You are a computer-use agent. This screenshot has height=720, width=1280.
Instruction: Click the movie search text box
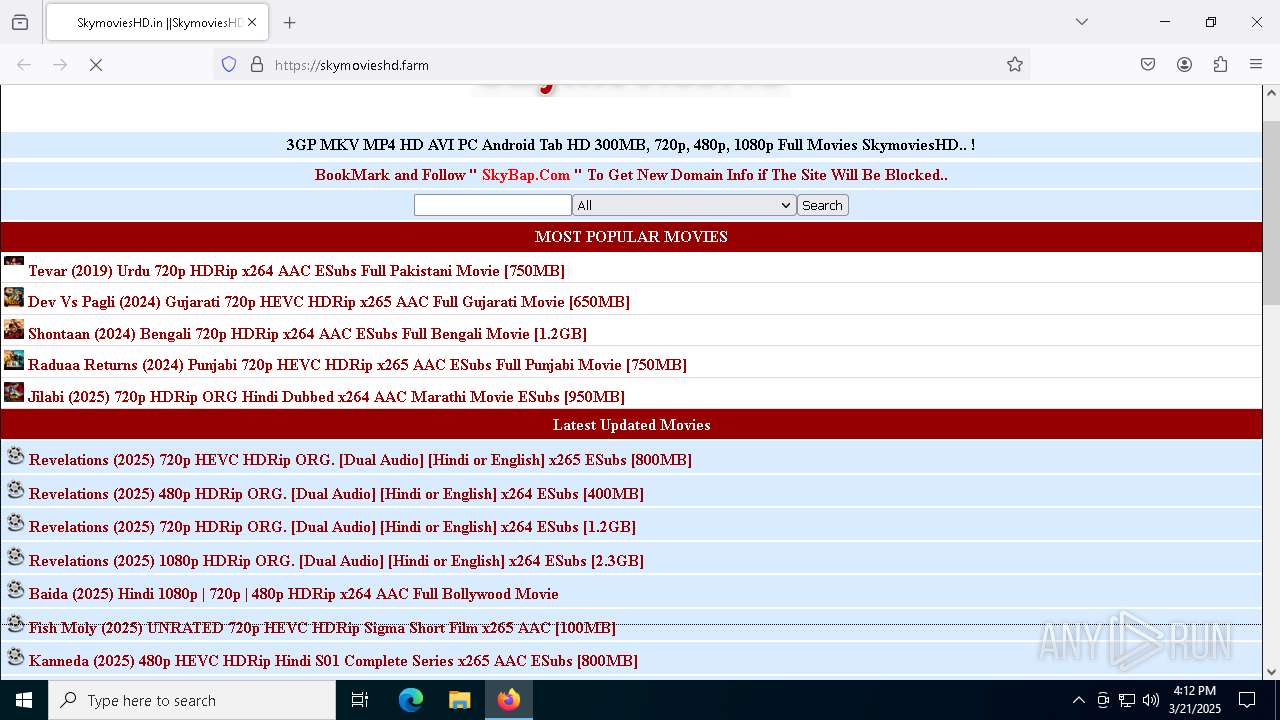pos(493,205)
